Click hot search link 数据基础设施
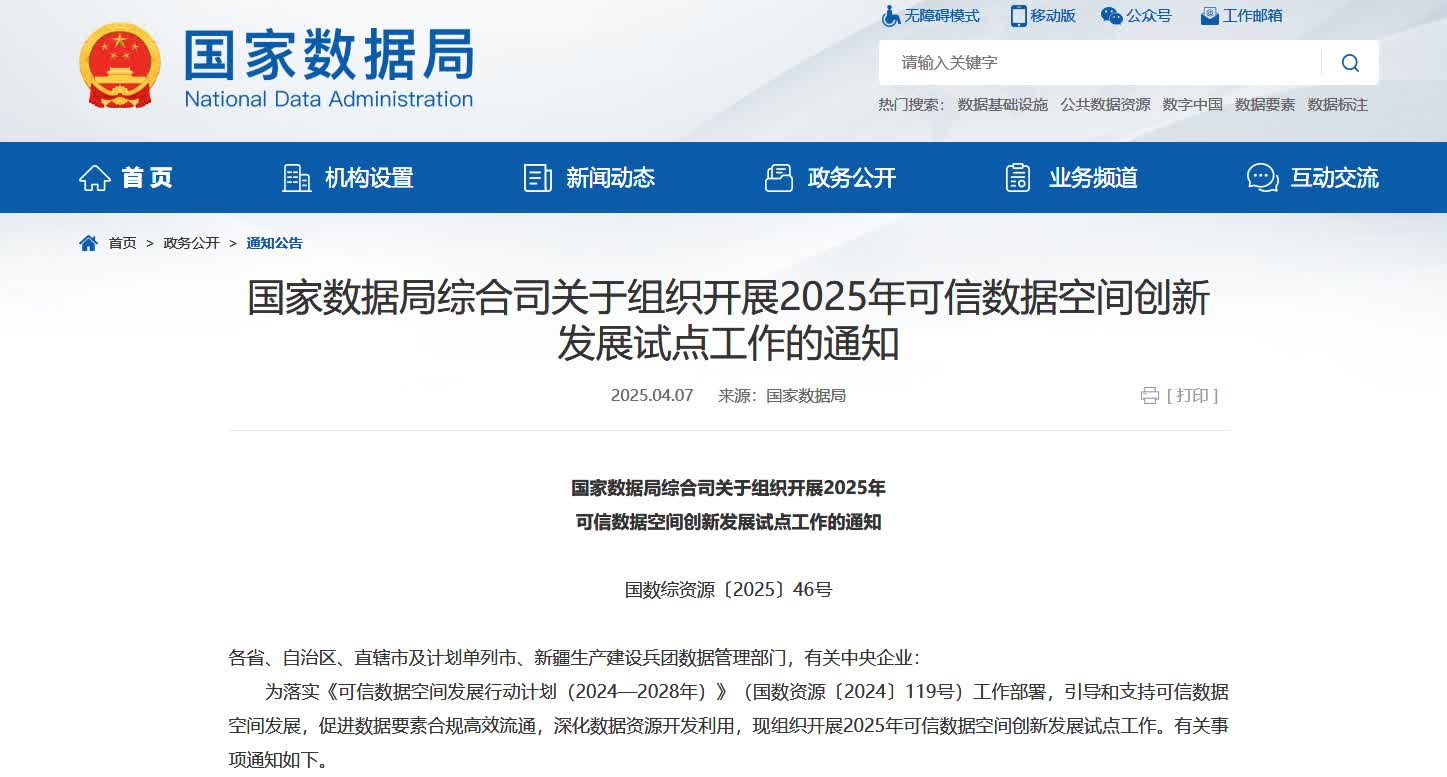 pyautogui.click(x=1002, y=105)
